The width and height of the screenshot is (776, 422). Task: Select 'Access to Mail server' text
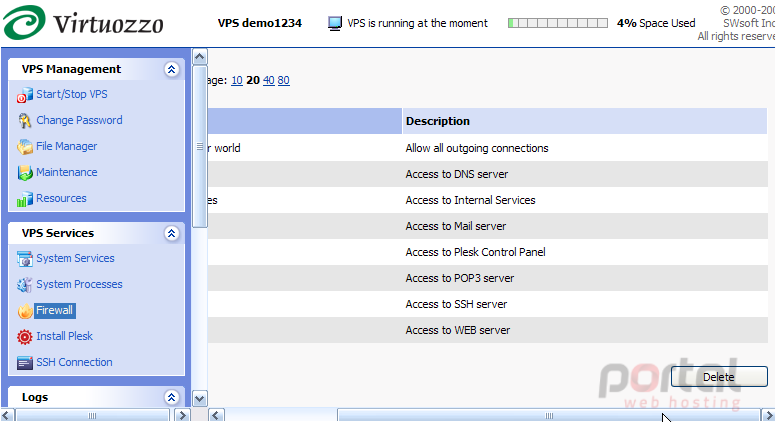(x=455, y=226)
